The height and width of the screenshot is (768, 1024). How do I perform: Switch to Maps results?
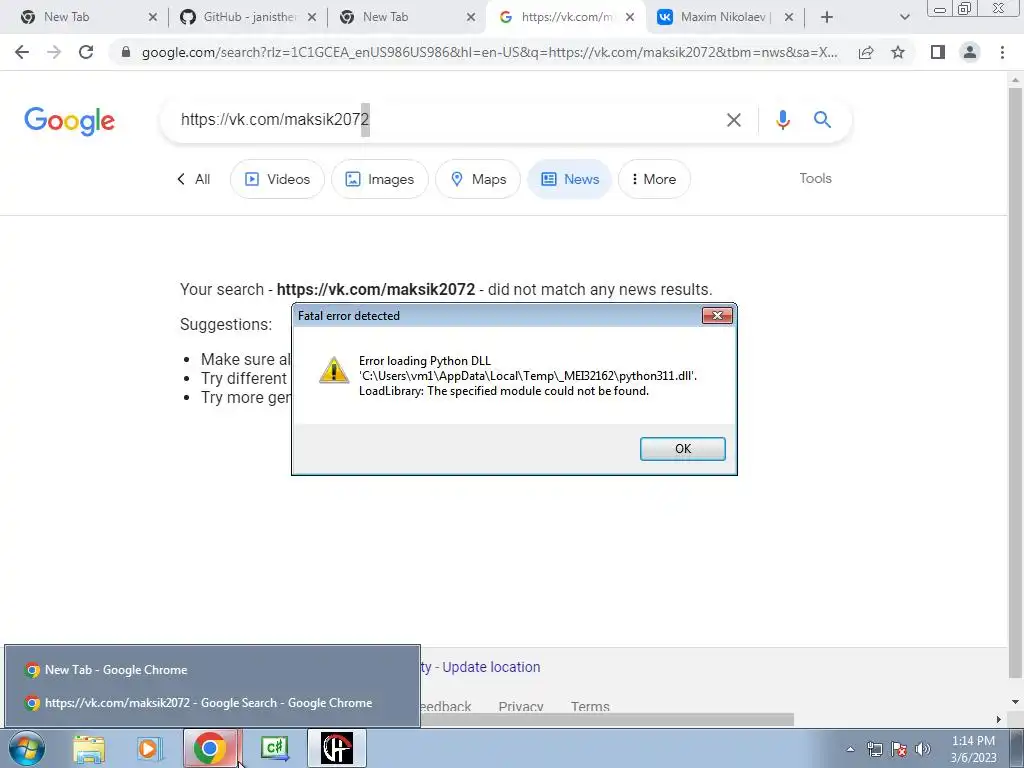click(478, 179)
